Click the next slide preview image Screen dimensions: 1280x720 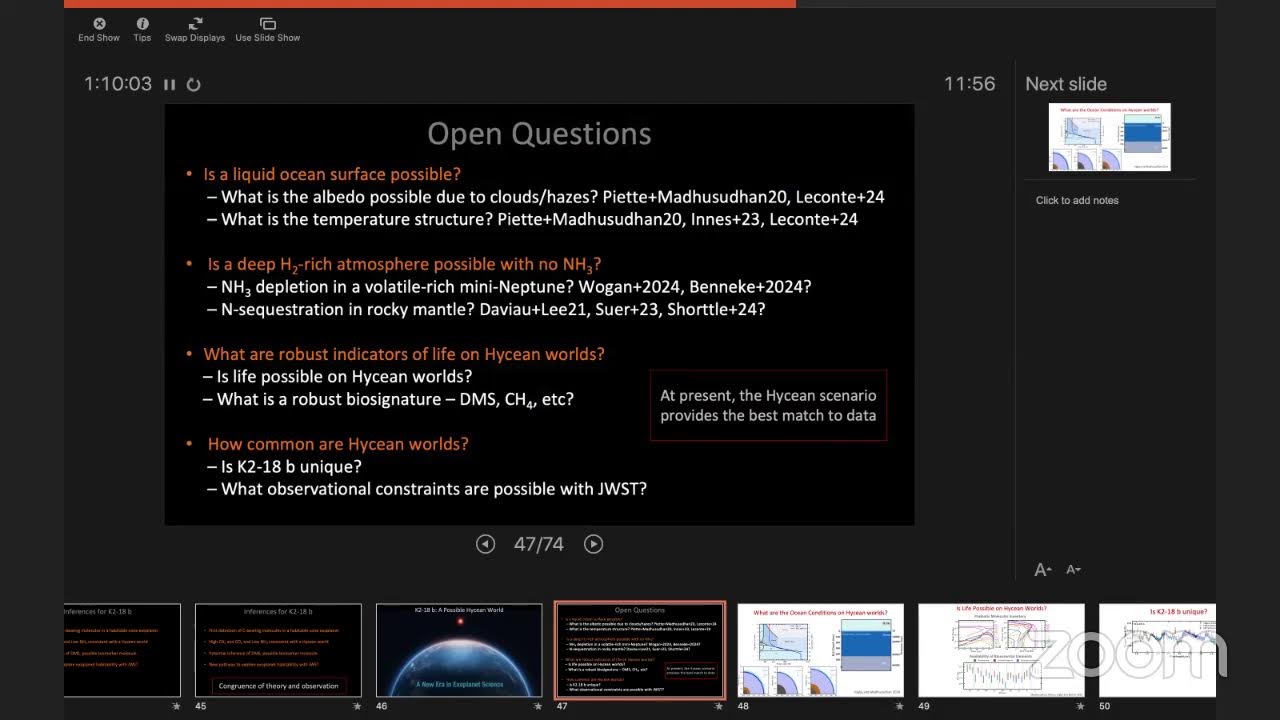click(1110, 137)
